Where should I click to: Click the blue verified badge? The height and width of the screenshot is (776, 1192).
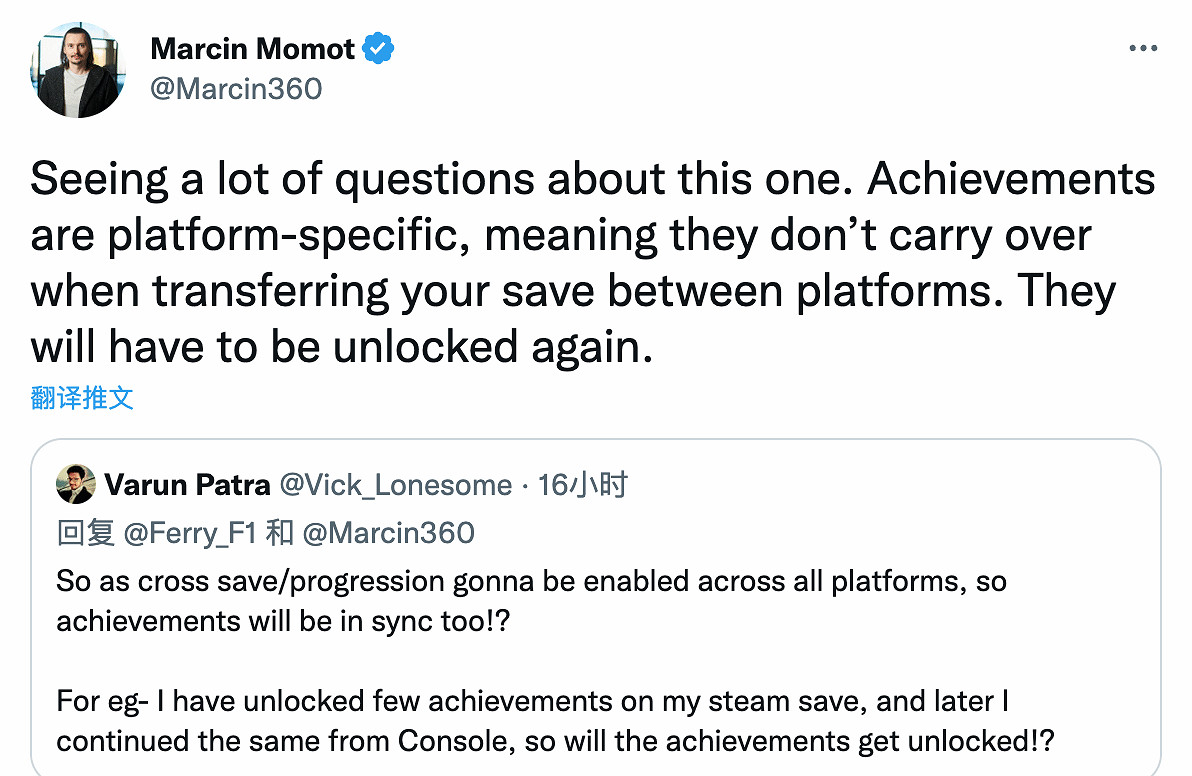(378, 48)
